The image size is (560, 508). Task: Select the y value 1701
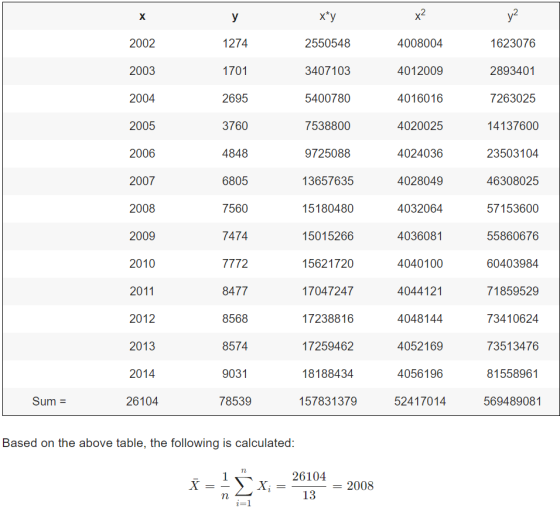(x=235, y=71)
